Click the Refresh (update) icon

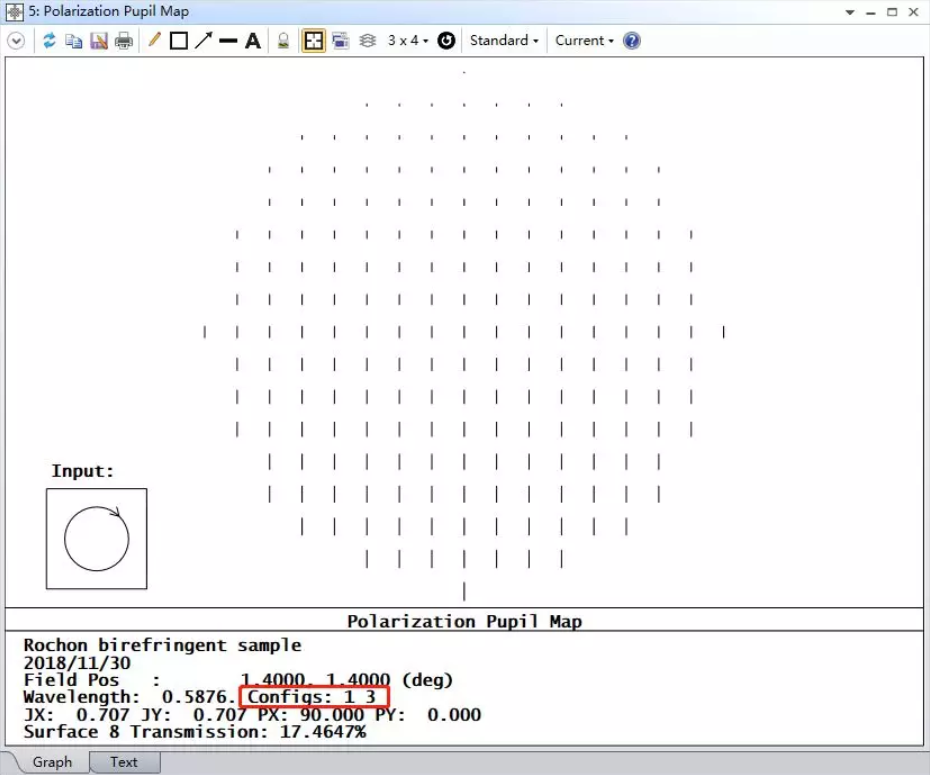[x=48, y=41]
